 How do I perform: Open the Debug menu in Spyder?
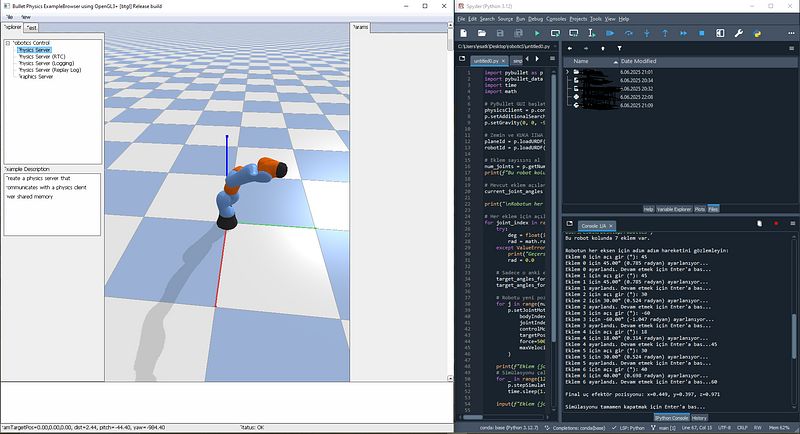(x=535, y=18)
